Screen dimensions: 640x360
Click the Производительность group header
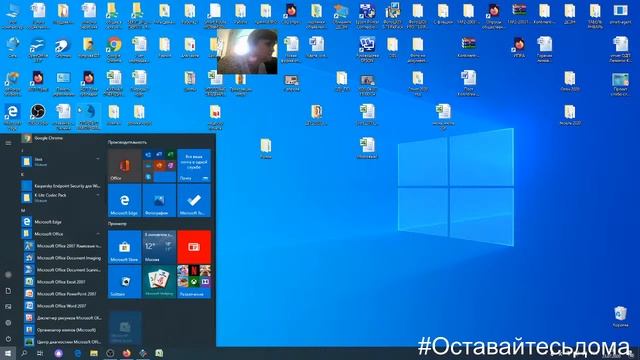pyautogui.click(x=127, y=142)
